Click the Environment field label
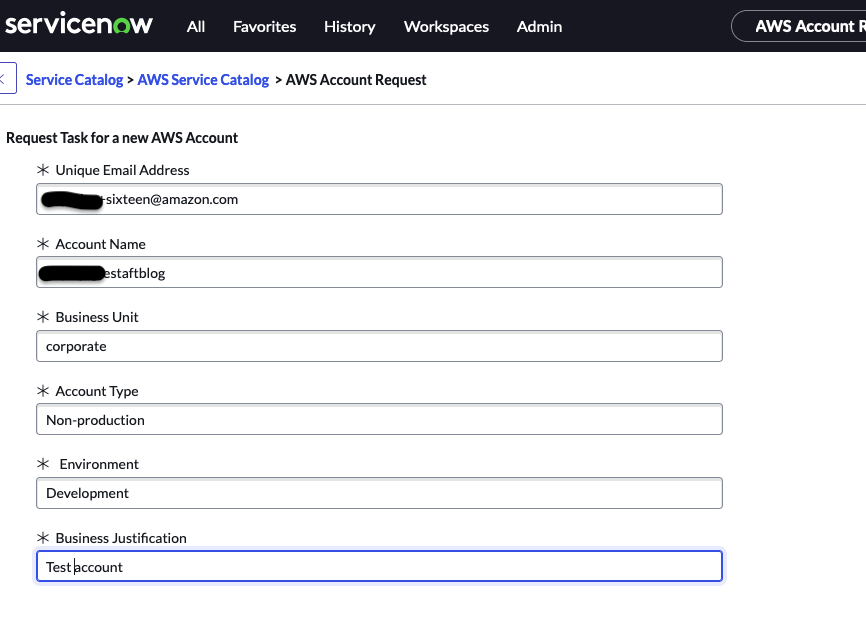This screenshot has height=632, width=866. click(x=98, y=464)
